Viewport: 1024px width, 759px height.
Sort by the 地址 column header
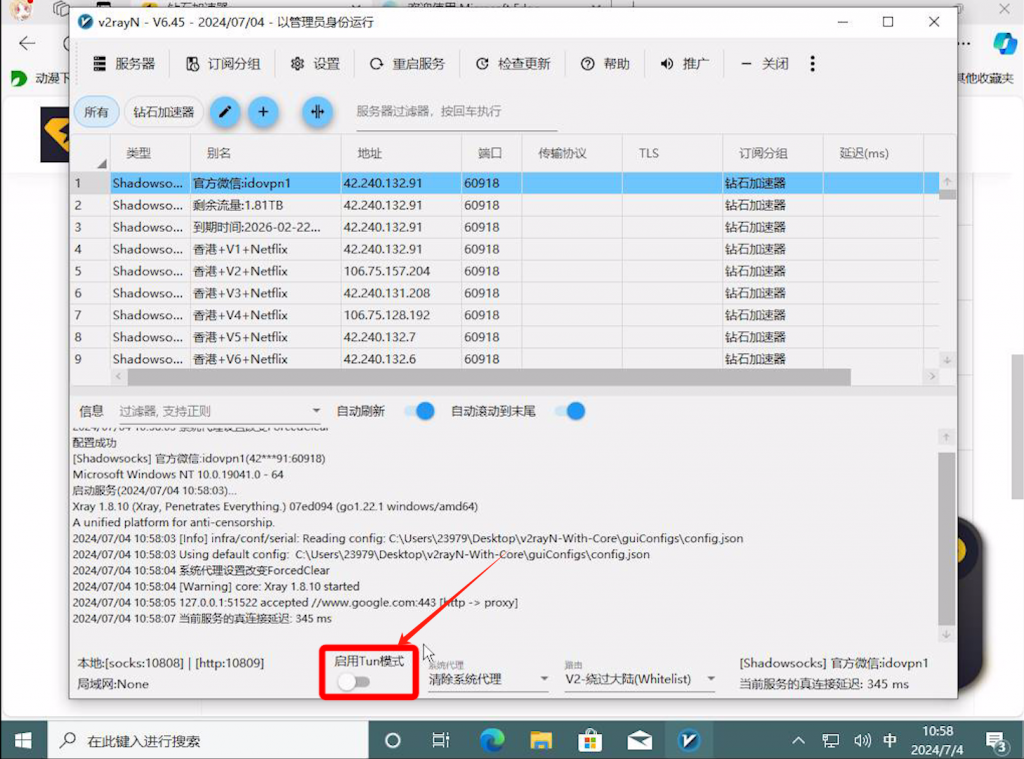tap(400, 153)
